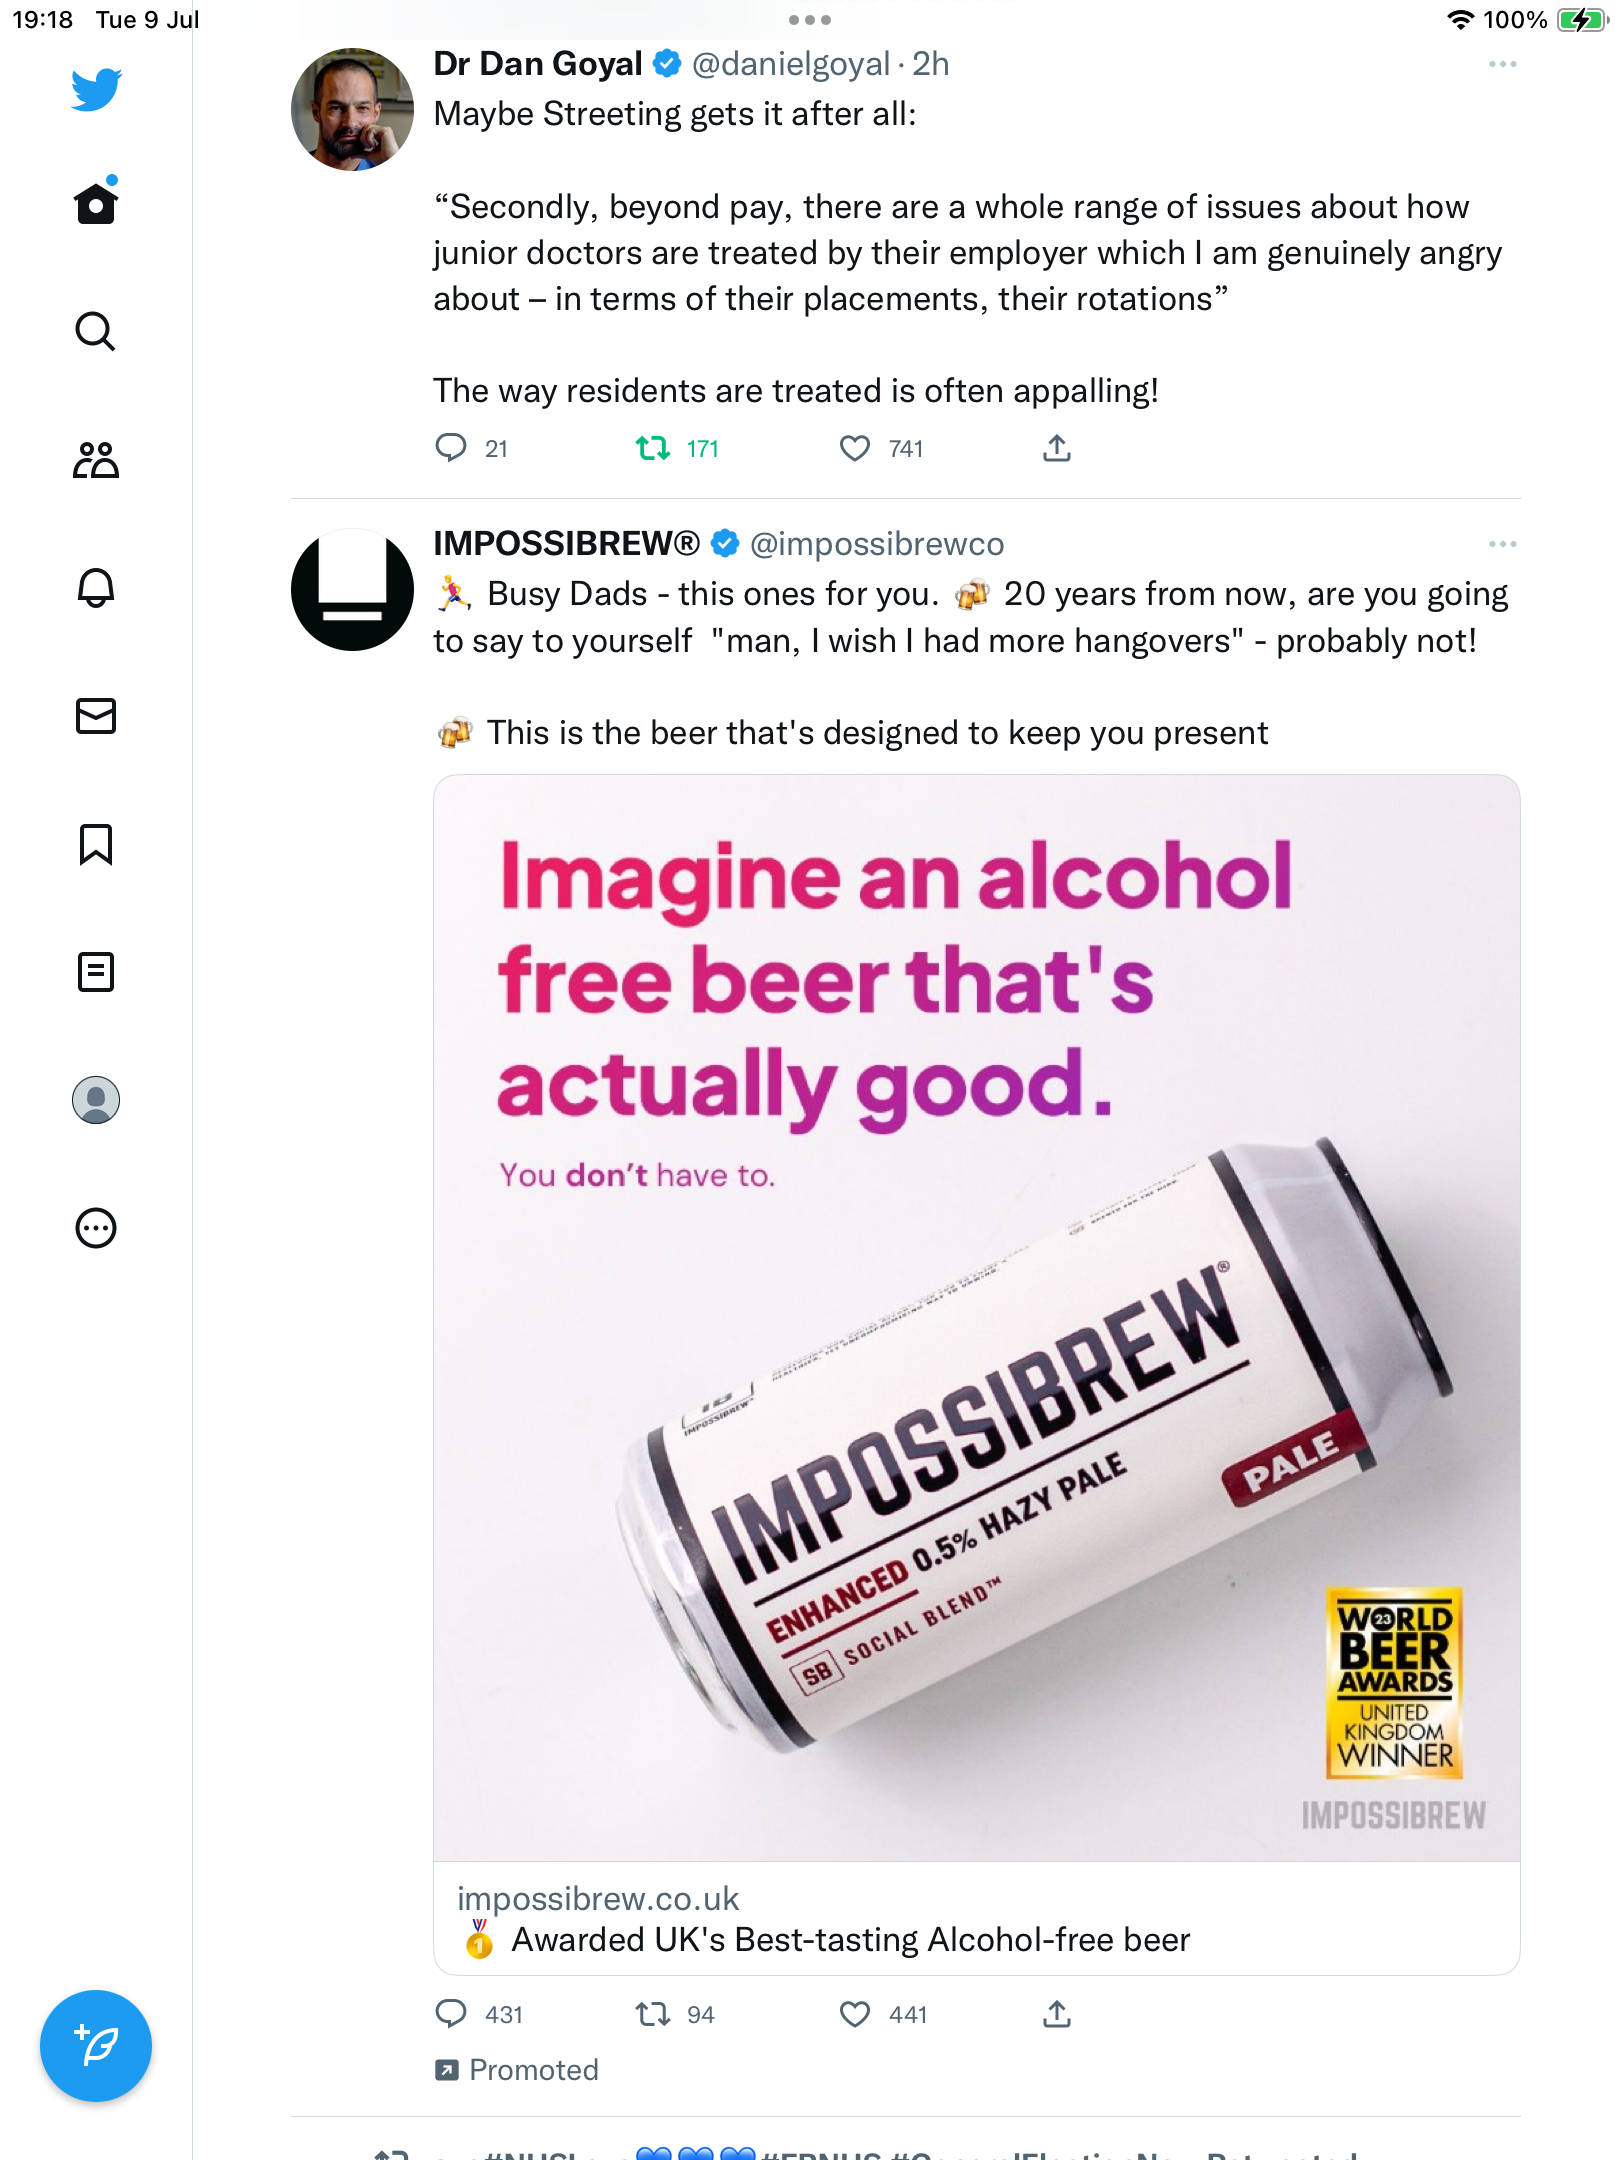
Task: Open Bookmarks in the sidebar
Action: (x=95, y=844)
